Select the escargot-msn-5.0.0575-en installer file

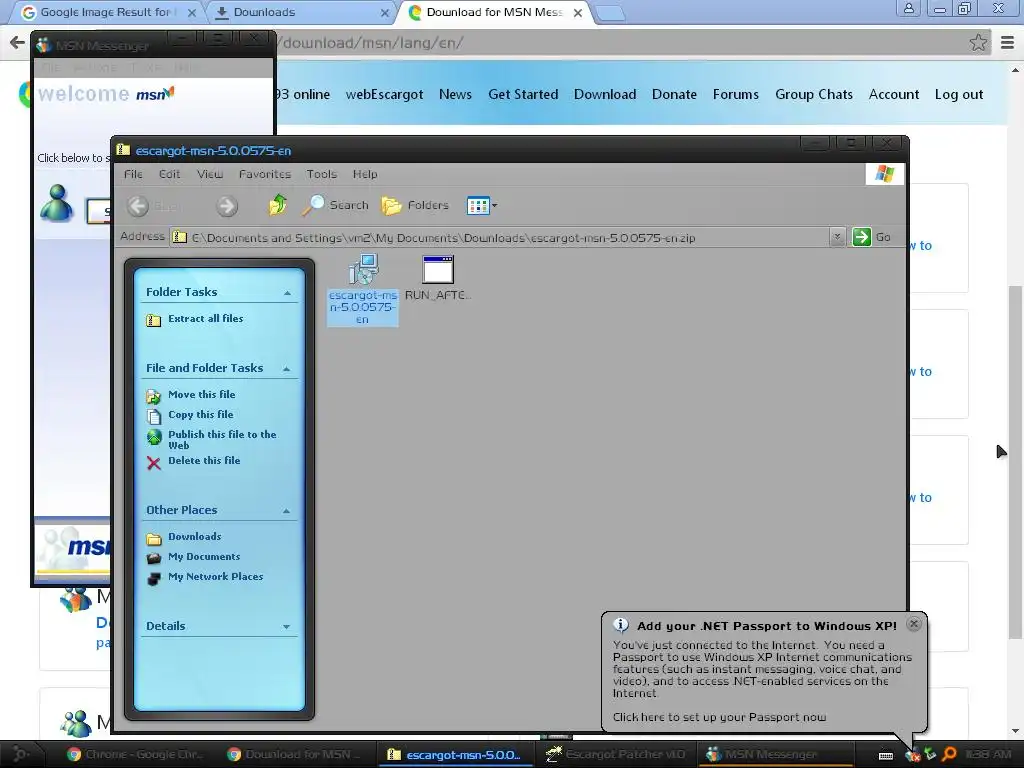(x=362, y=289)
